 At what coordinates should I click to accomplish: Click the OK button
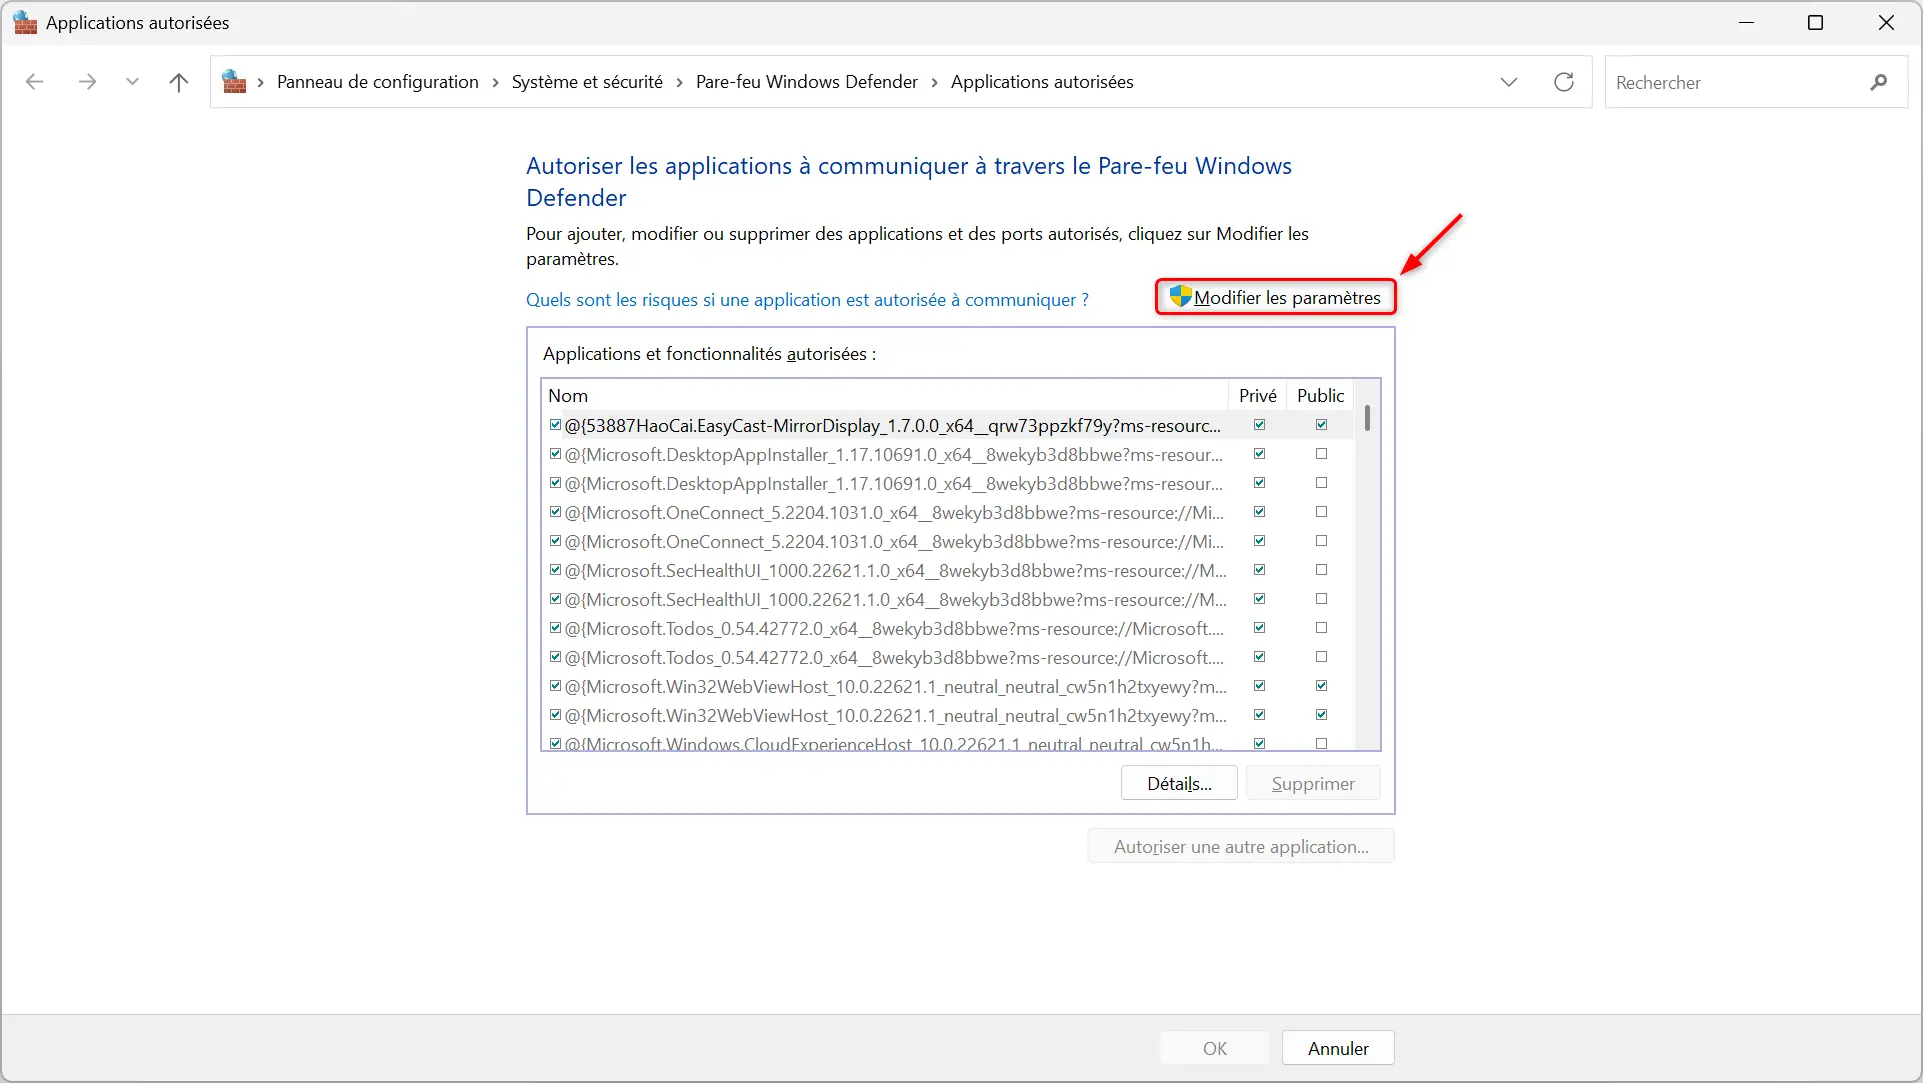pos(1215,1048)
